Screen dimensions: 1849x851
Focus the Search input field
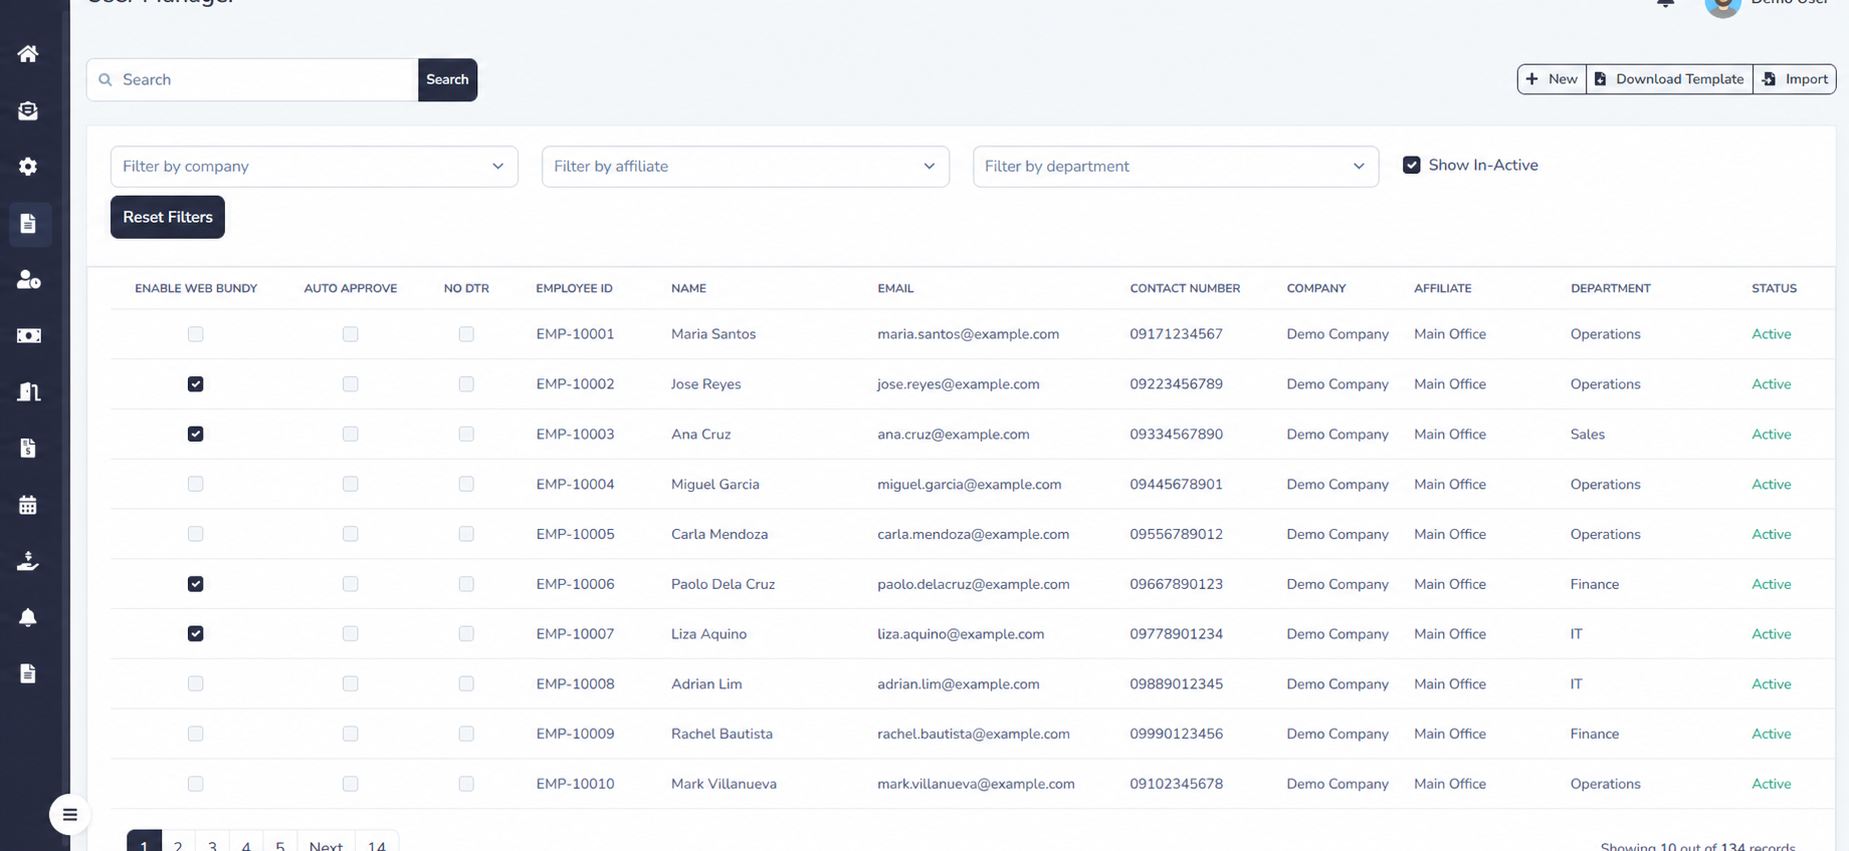(x=252, y=80)
